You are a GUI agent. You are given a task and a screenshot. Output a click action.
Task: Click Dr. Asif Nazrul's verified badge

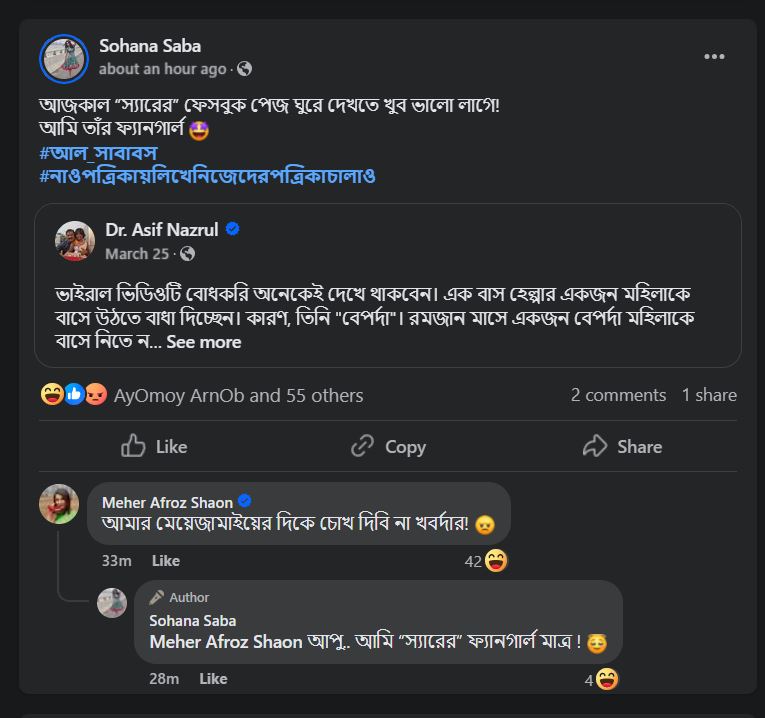click(232, 229)
